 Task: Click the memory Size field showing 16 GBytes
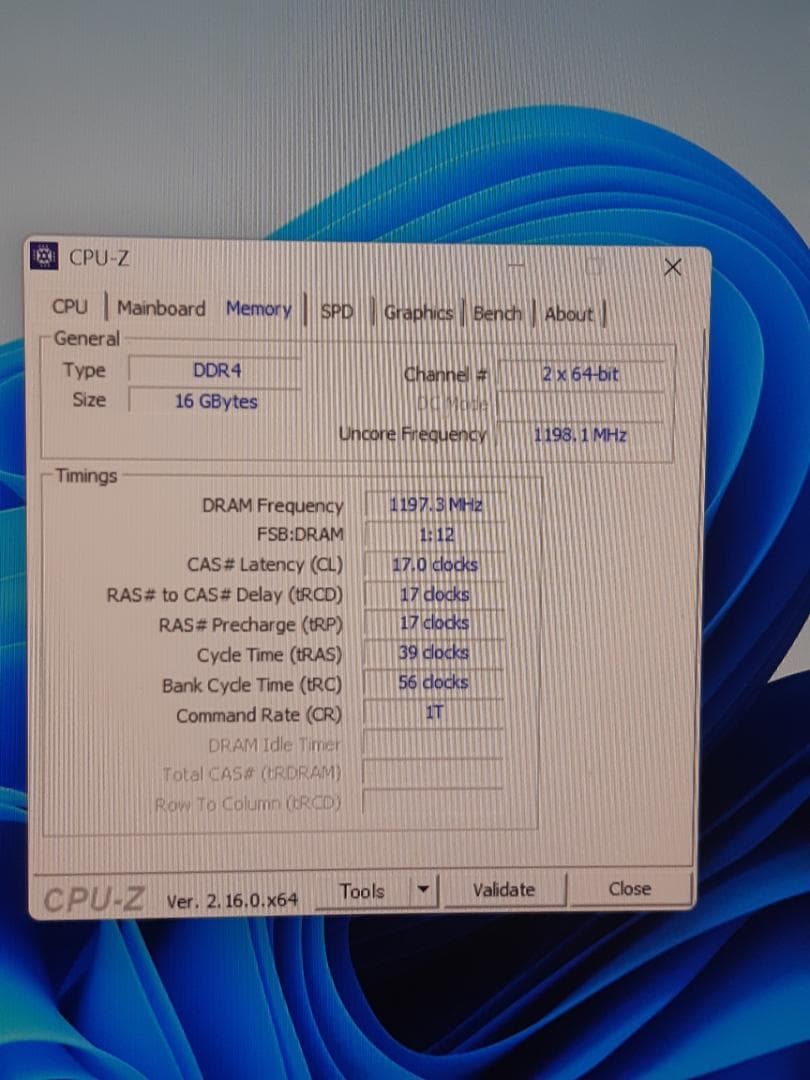point(214,400)
